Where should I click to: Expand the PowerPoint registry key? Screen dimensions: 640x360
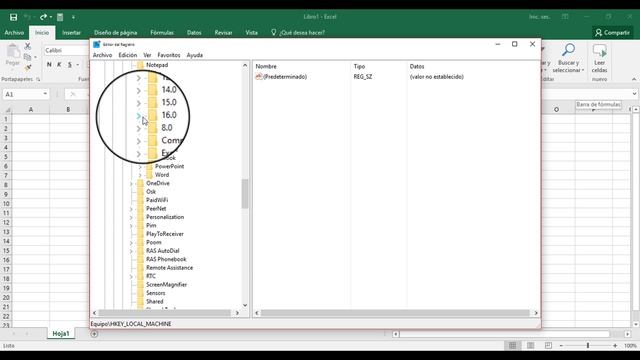140,167
